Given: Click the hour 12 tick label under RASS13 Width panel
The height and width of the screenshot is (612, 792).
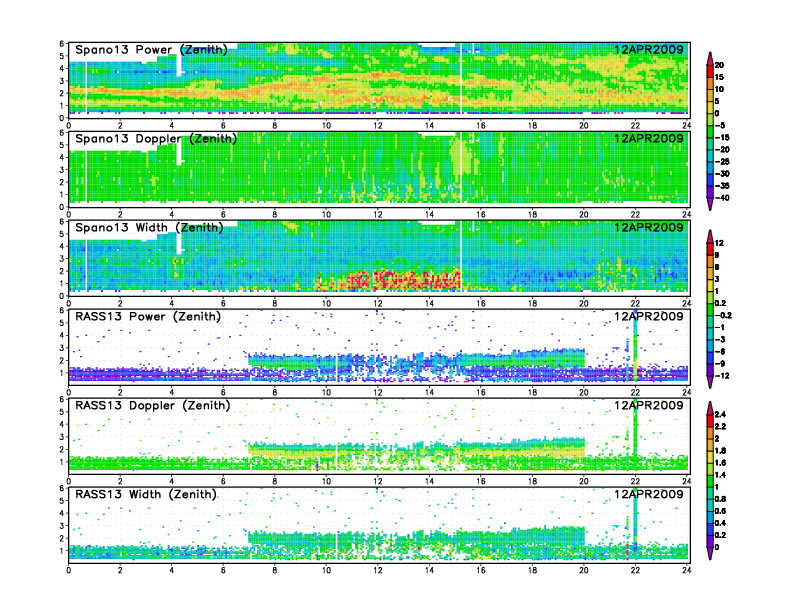Looking at the screenshot, I should (x=378, y=570).
